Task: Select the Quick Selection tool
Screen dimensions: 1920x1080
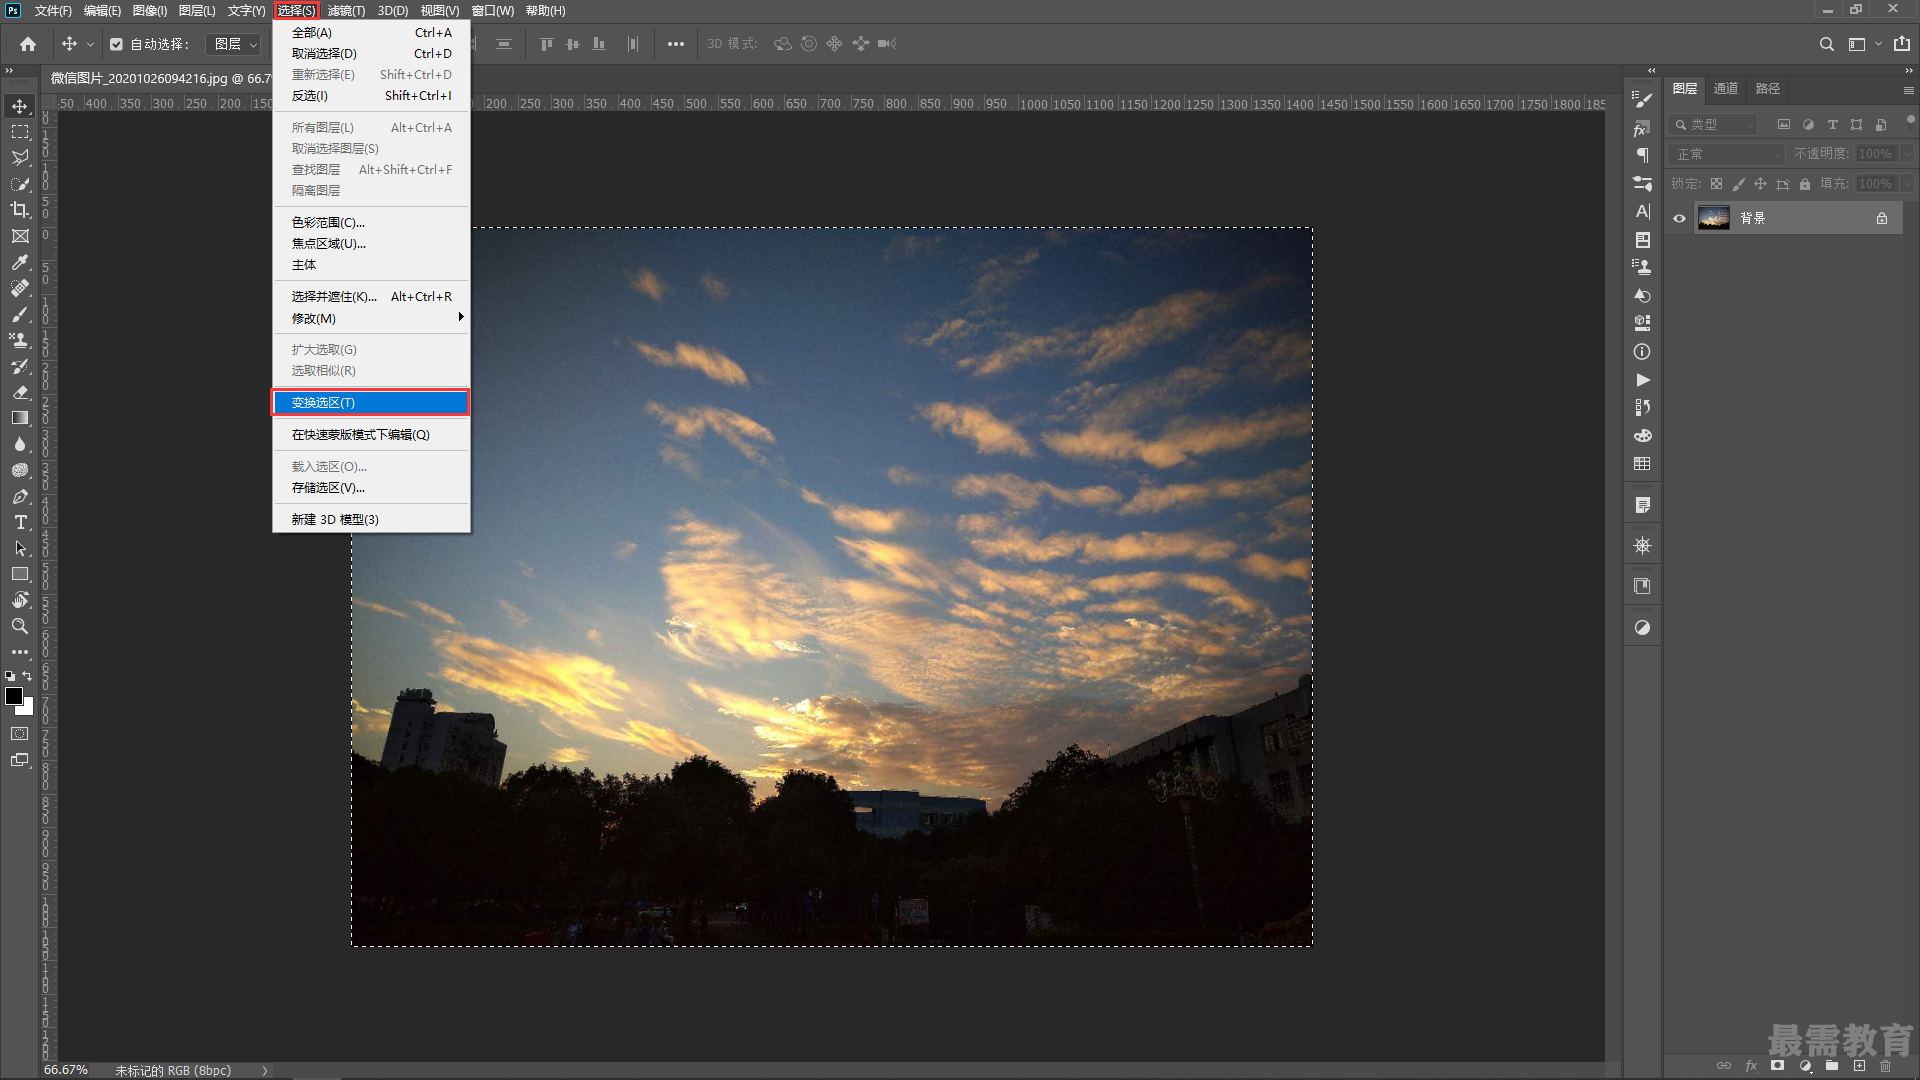Action: tap(20, 184)
